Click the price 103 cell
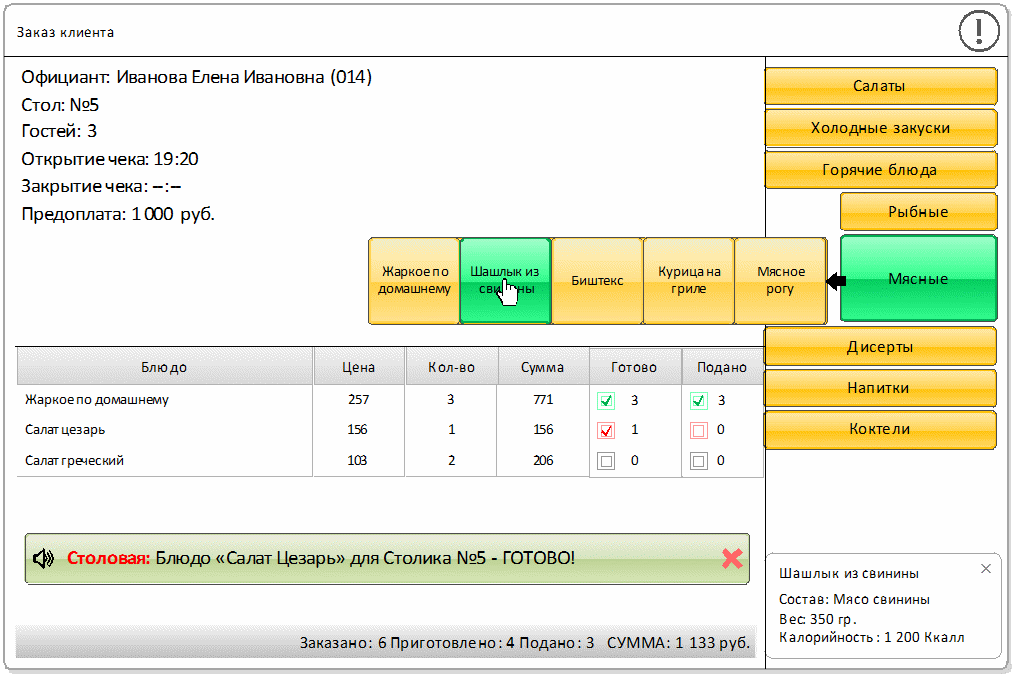The image size is (1016, 678). pyautogui.click(x=358, y=461)
